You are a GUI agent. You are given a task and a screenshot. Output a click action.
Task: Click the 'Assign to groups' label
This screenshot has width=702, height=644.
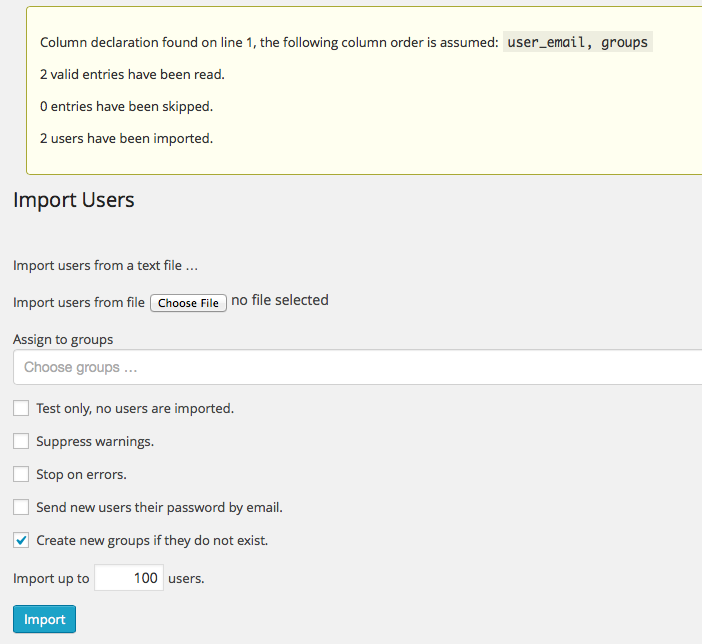63,339
